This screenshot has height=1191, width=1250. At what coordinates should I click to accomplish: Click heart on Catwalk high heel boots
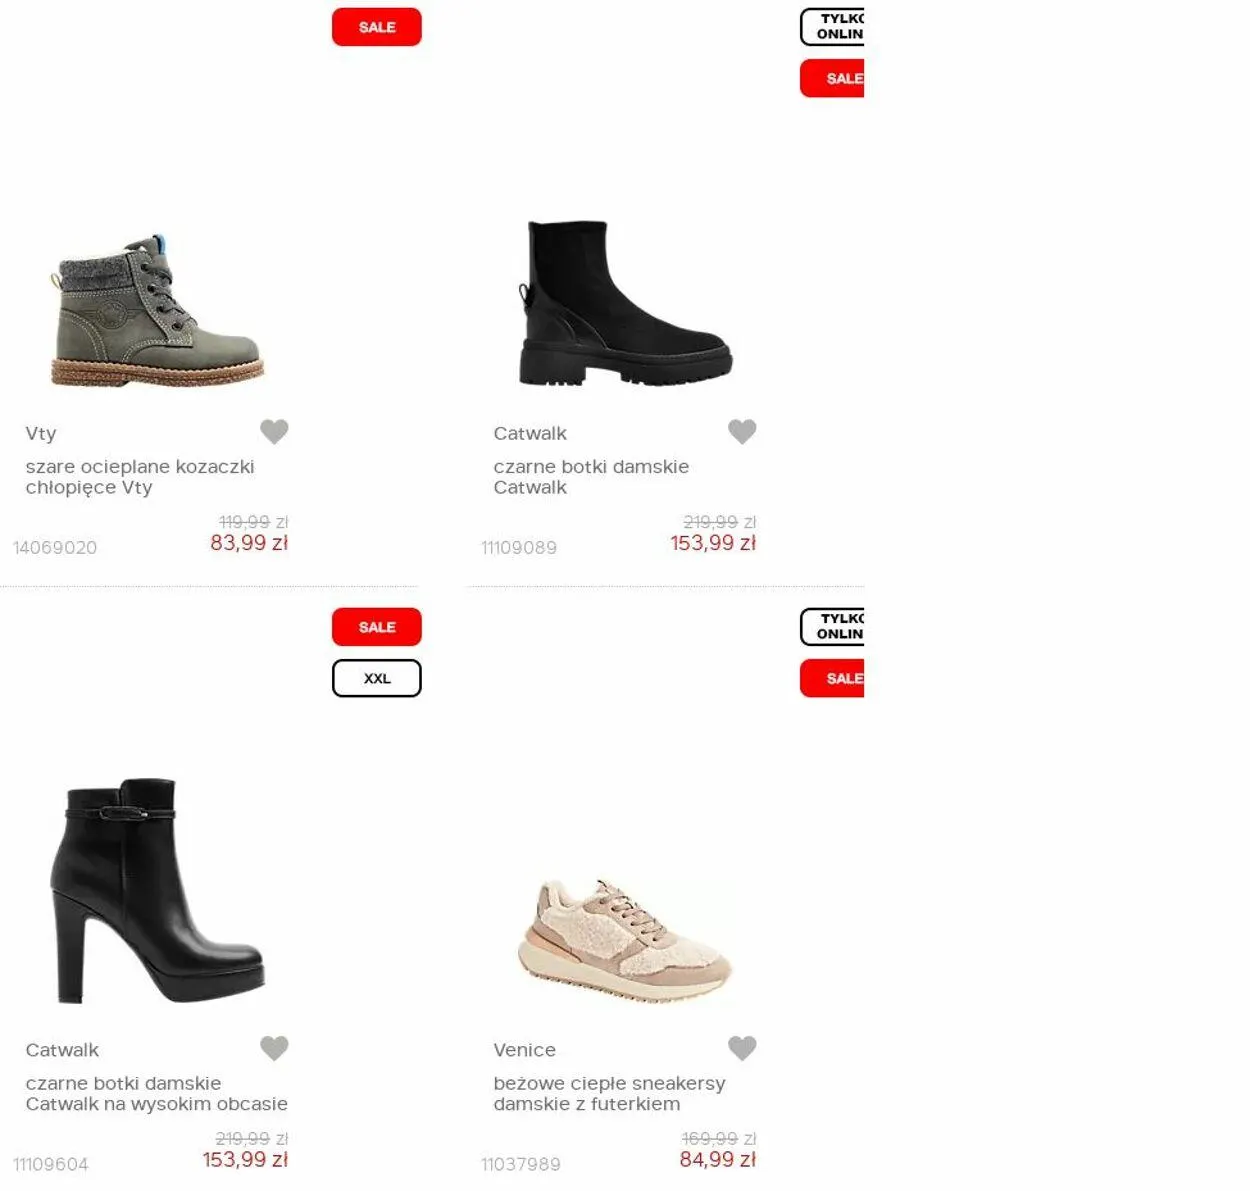coord(274,1048)
